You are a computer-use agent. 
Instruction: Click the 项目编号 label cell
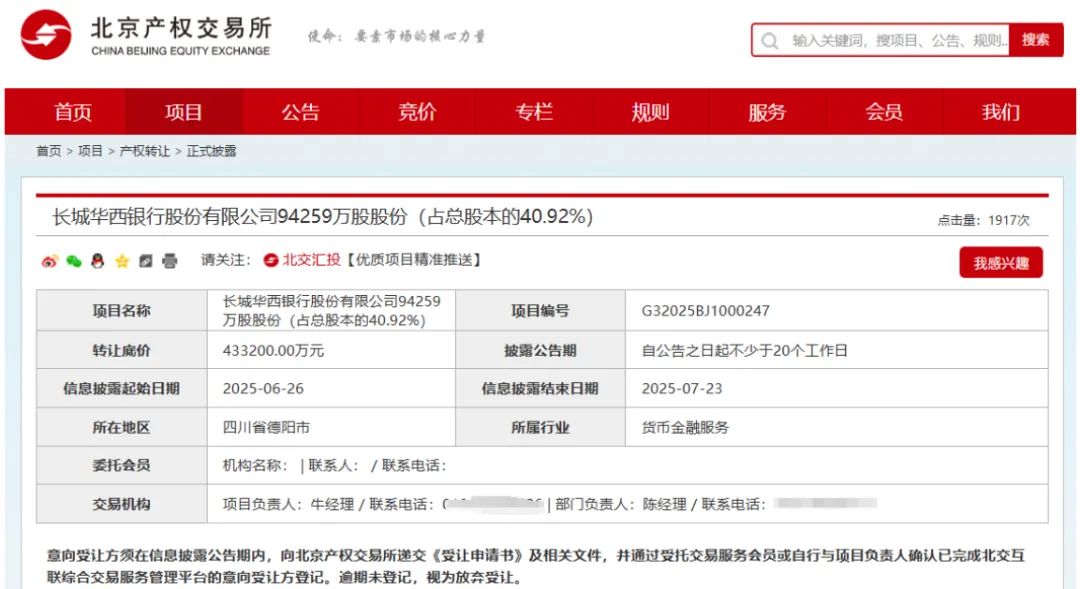coord(541,311)
